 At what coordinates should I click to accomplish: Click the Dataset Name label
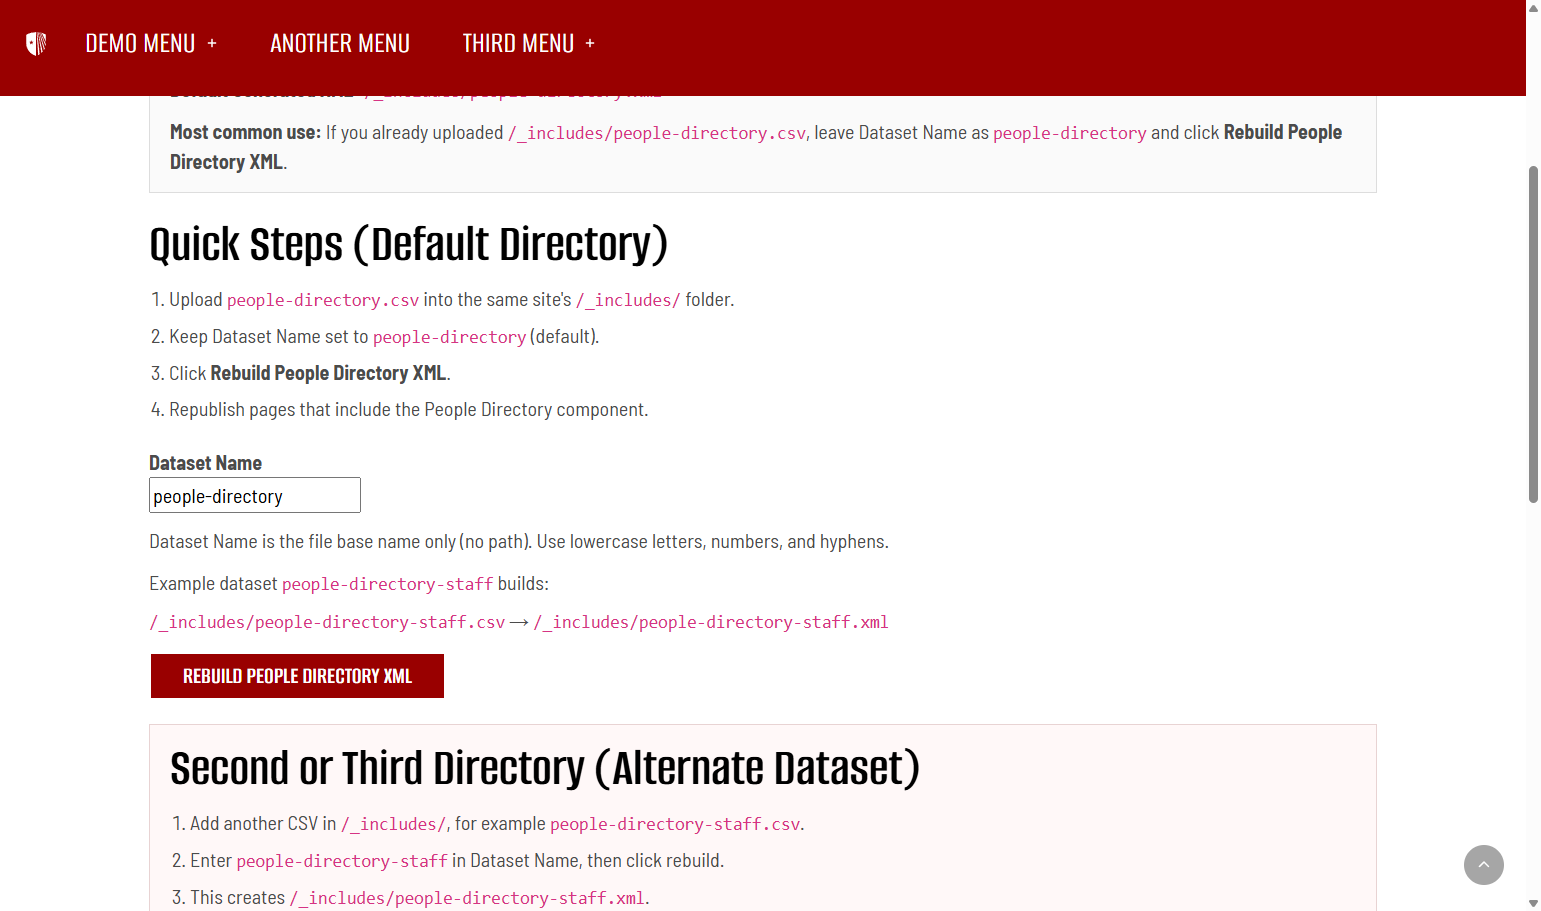click(x=205, y=463)
